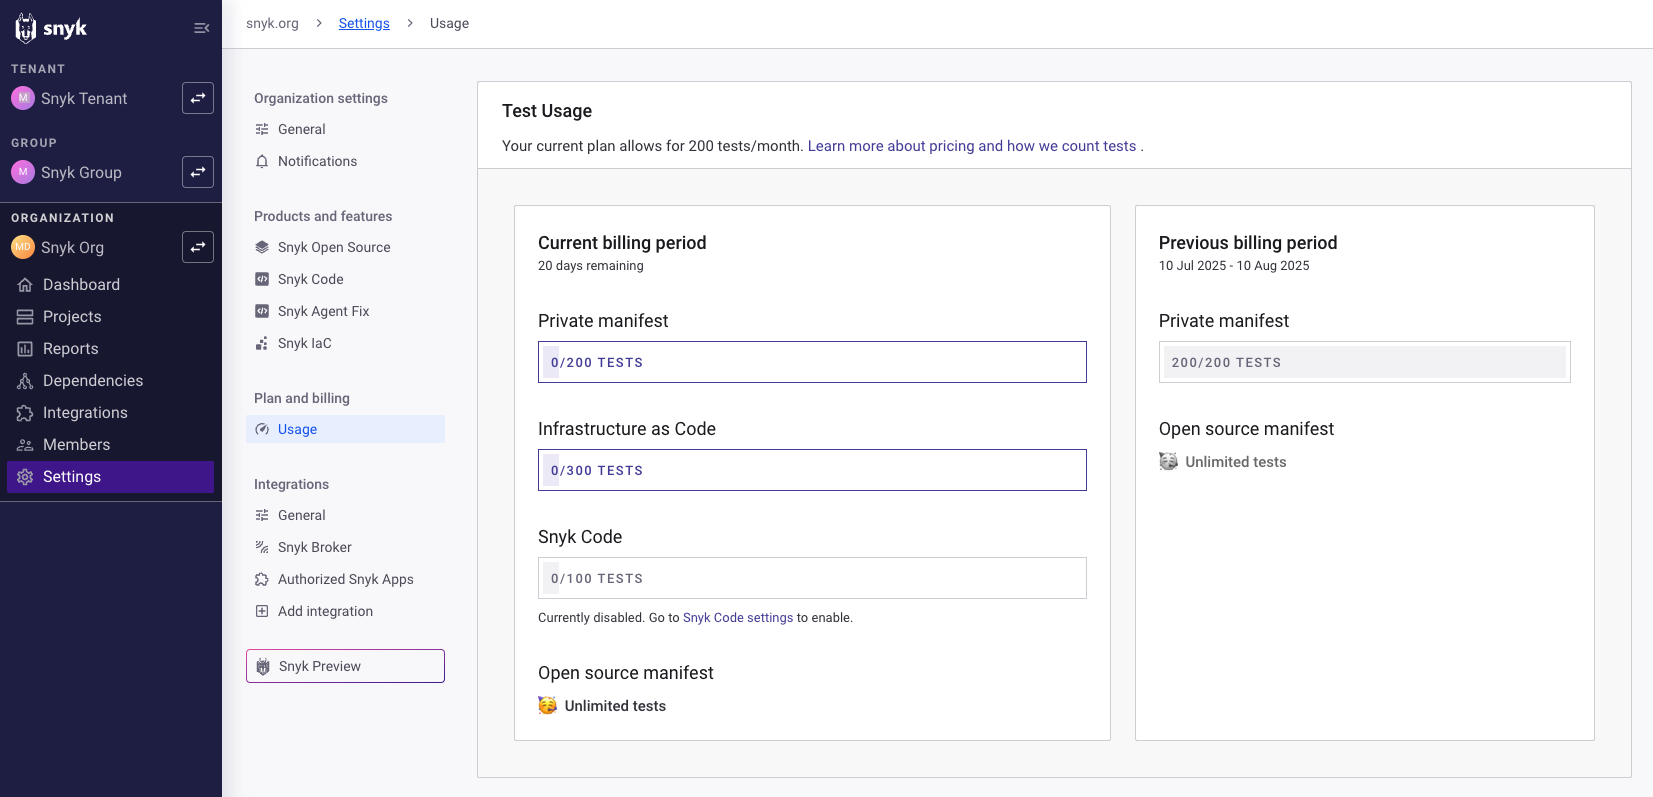Open the Reports page
The image size is (1653, 797).
[70, 349]
